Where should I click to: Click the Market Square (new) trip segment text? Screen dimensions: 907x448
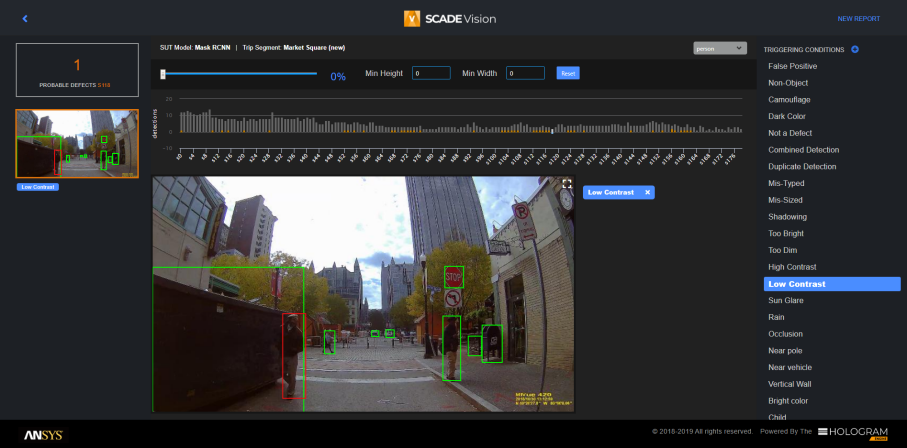pyautogui.click(x=314, y=48)
